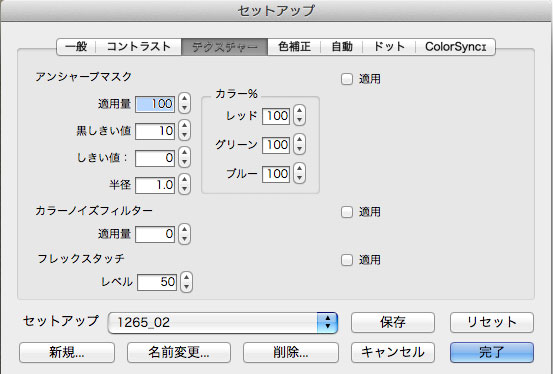Increase フレックスタッチ レベル with up arrow
The width and height of the screenshot is (553, 374).
coord(187,277)
